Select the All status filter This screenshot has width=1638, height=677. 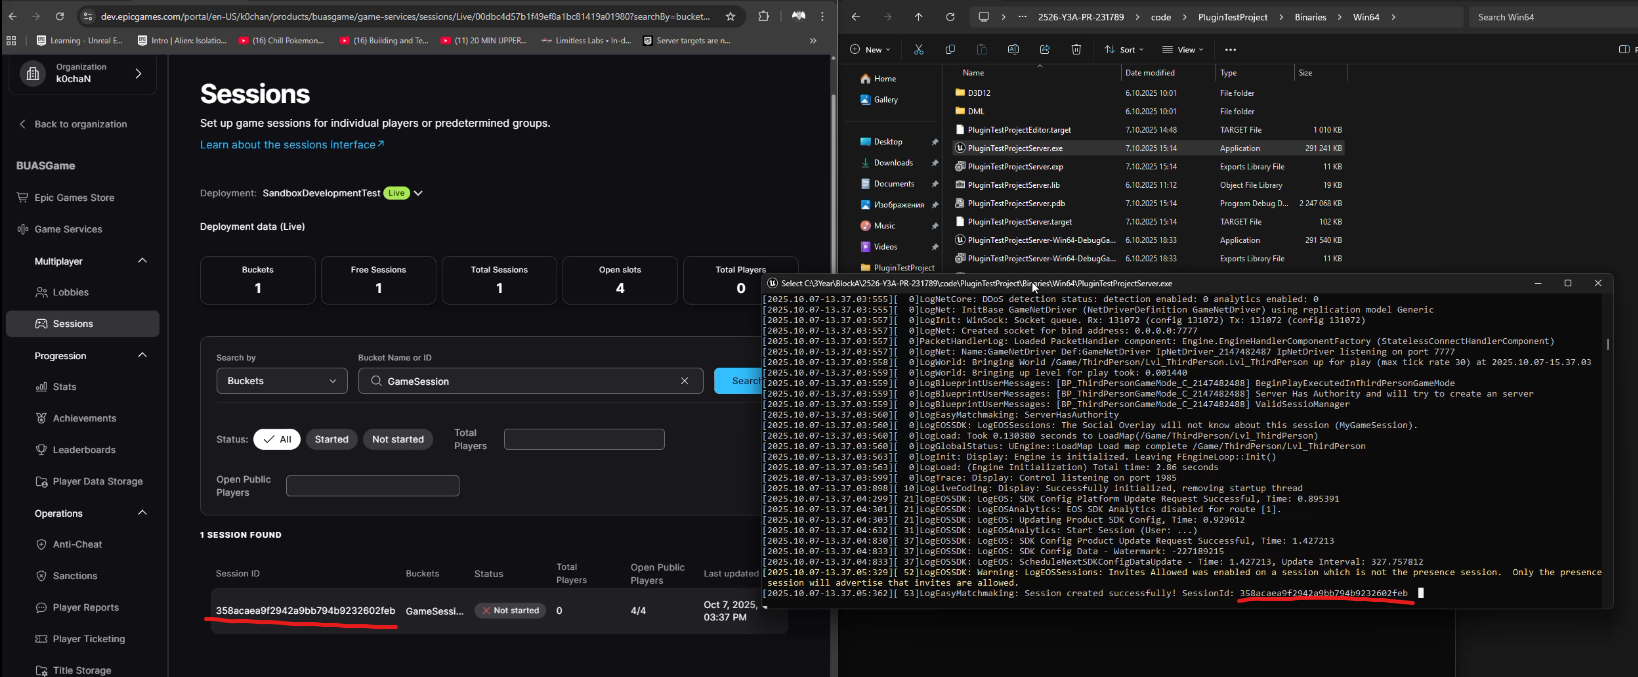click(277, 439)
